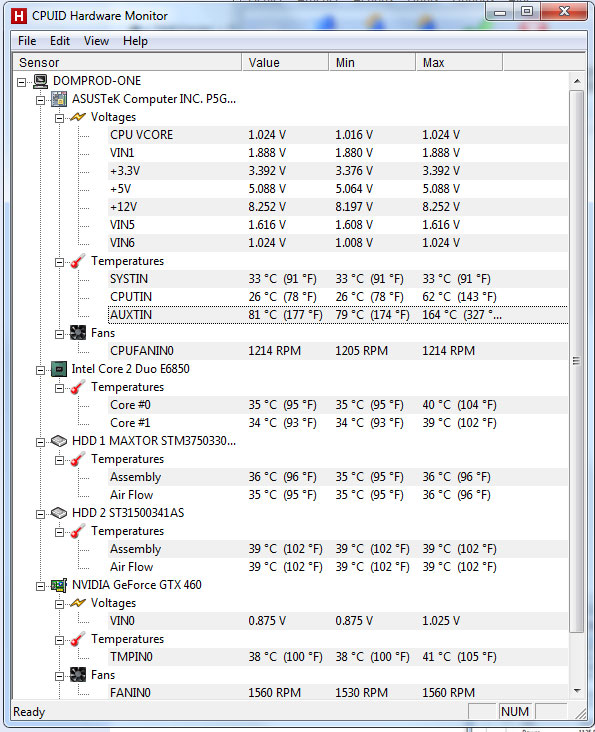Select the Core #0 temperature row
The width and height of the screenshot is (595, 732).
[x=337, y=405]
